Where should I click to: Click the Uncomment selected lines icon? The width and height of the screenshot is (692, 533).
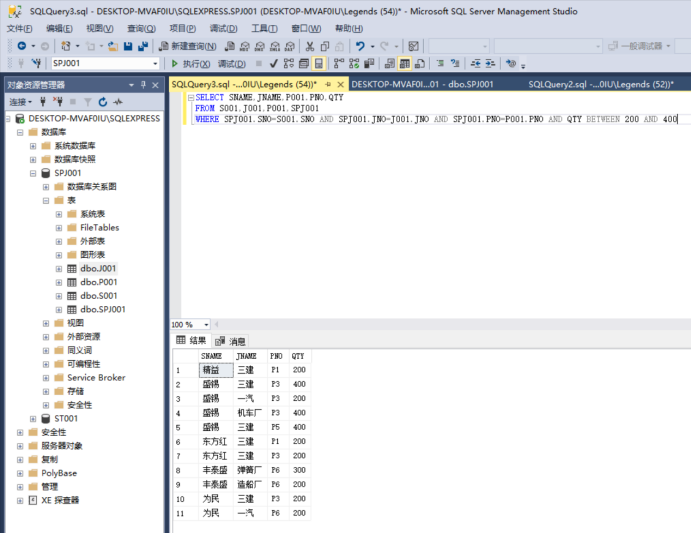click(x=455, y=64)
